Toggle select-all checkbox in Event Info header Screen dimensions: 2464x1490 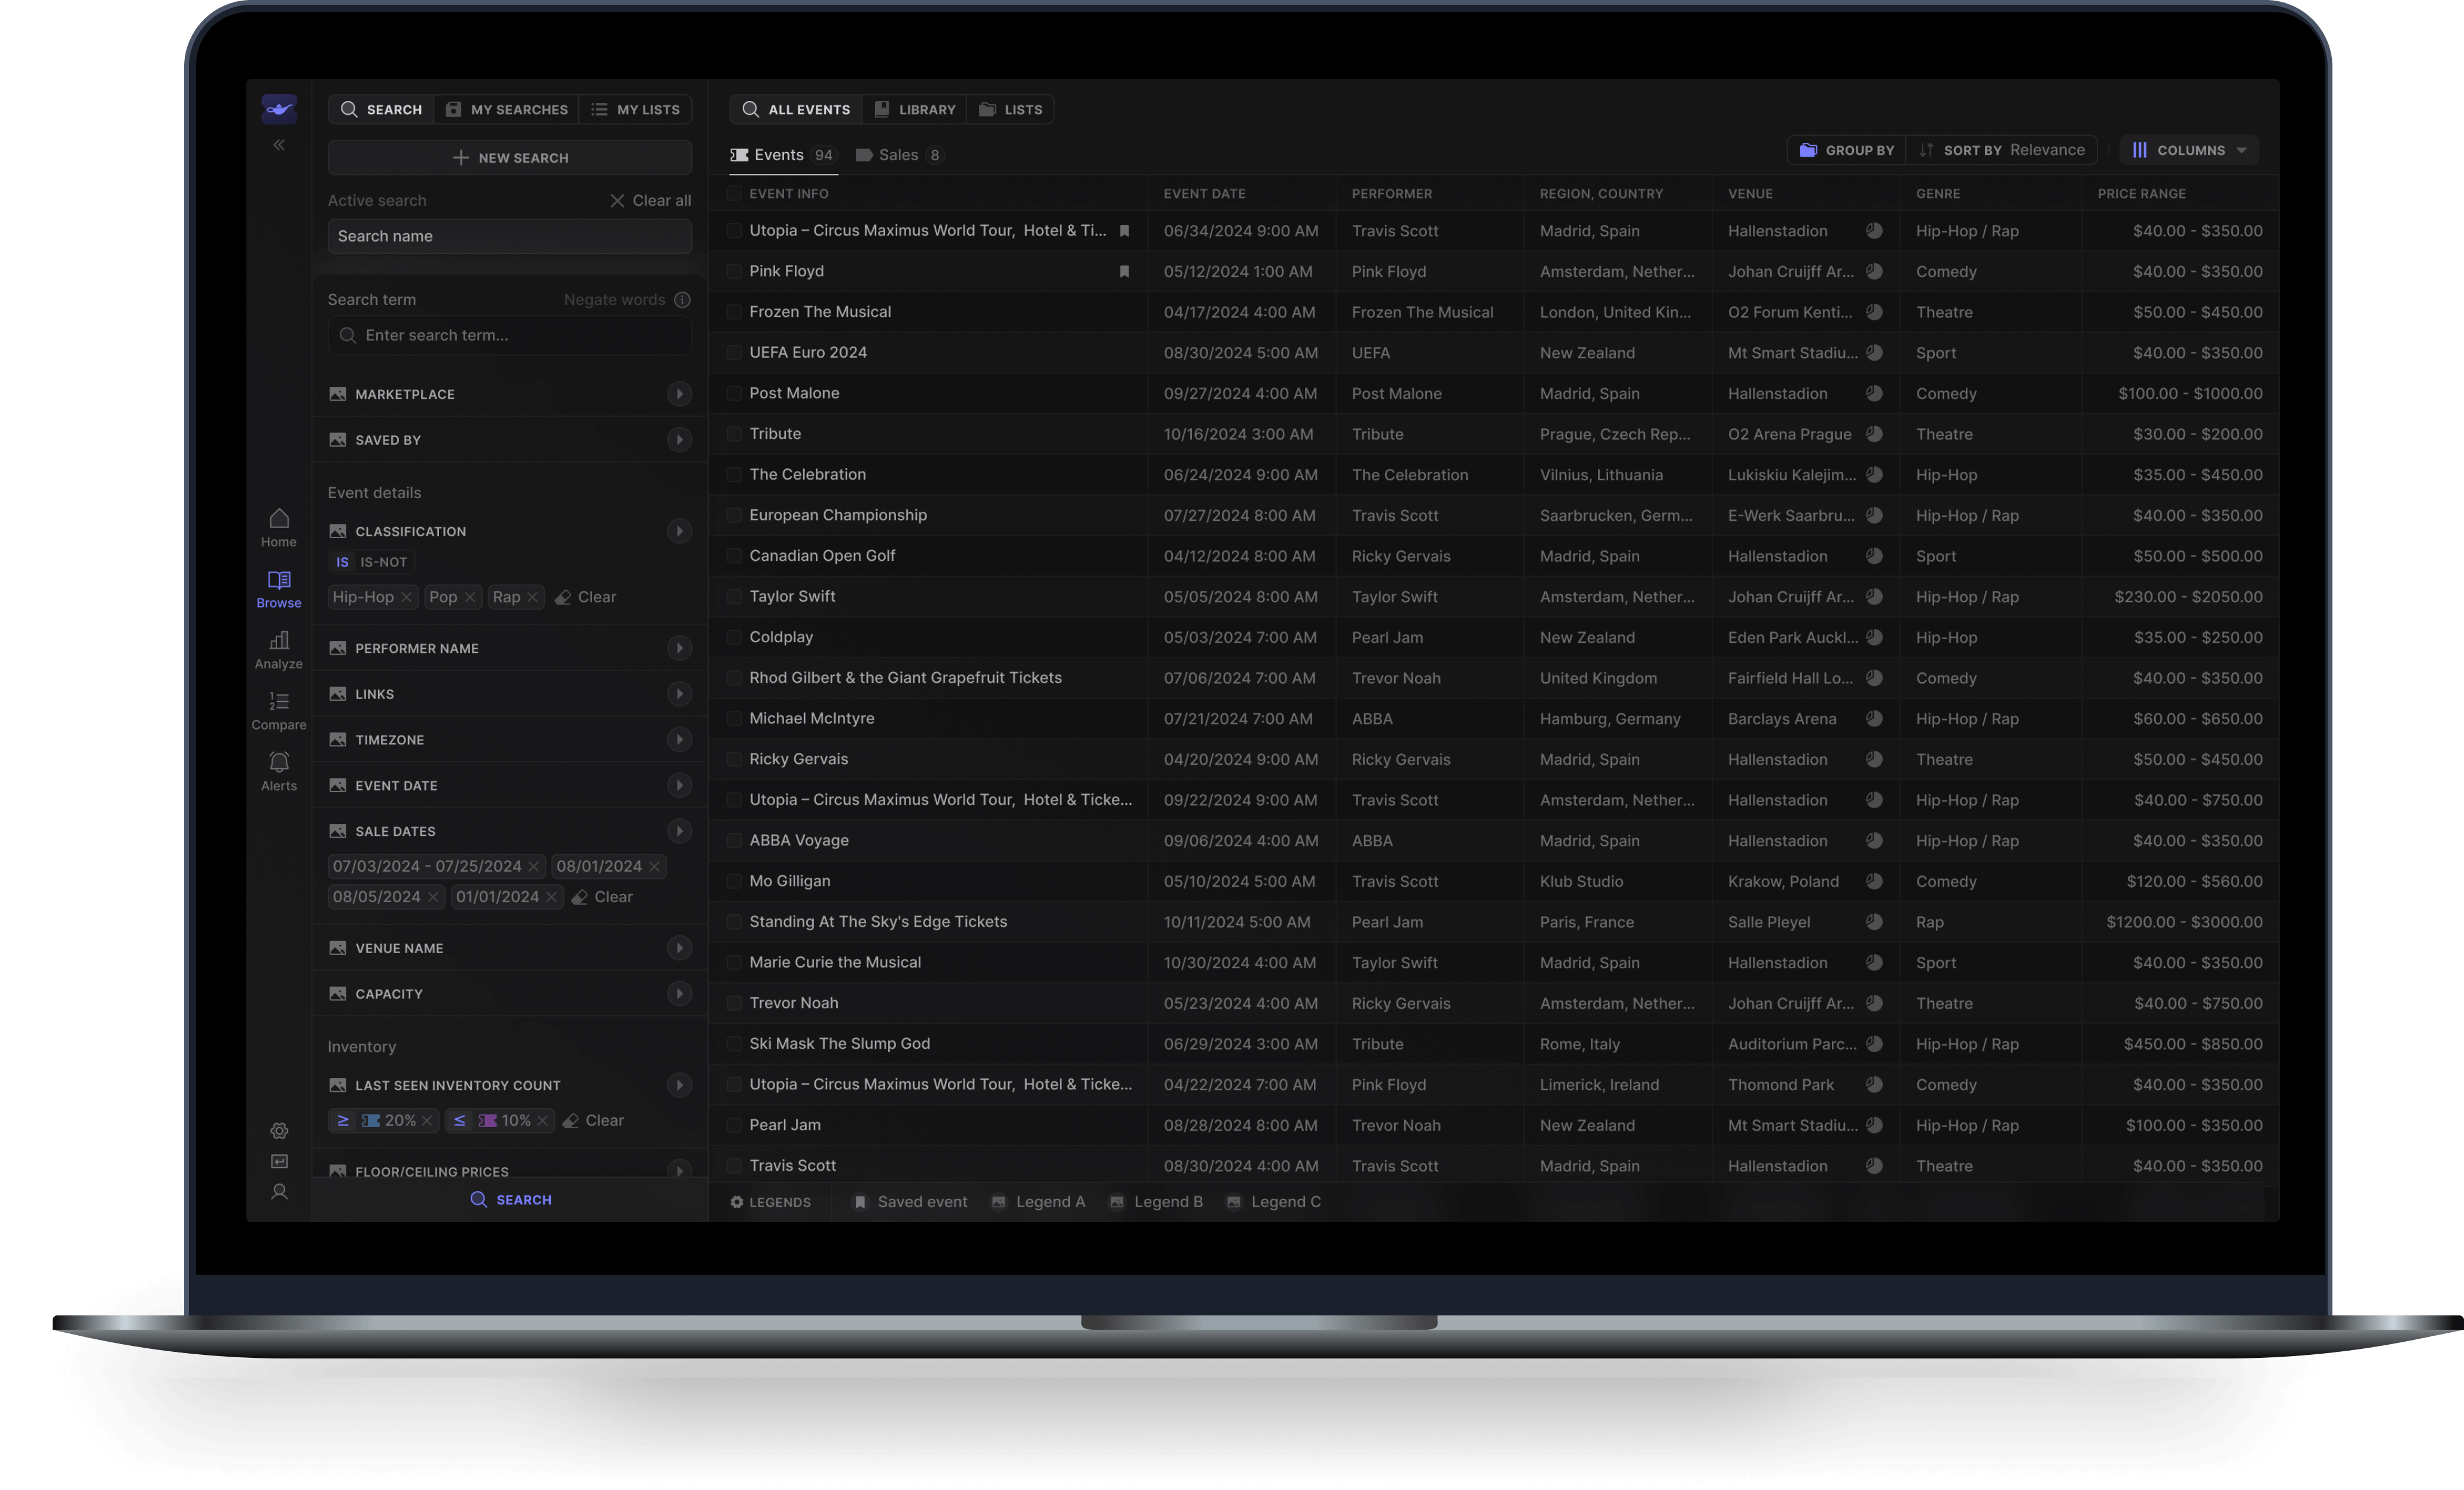click(x=734, y=194)
